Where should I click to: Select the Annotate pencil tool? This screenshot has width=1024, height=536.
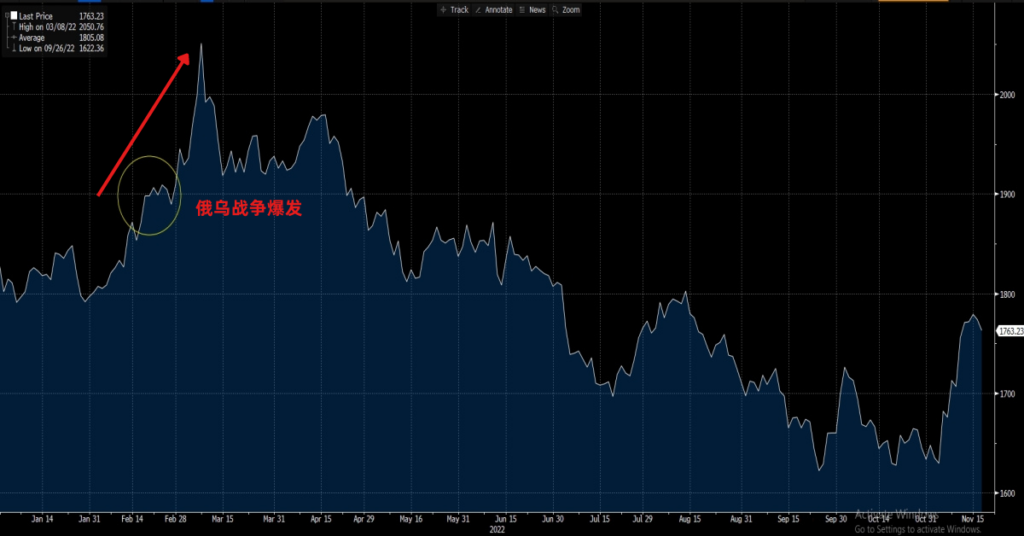coord(493,9)
